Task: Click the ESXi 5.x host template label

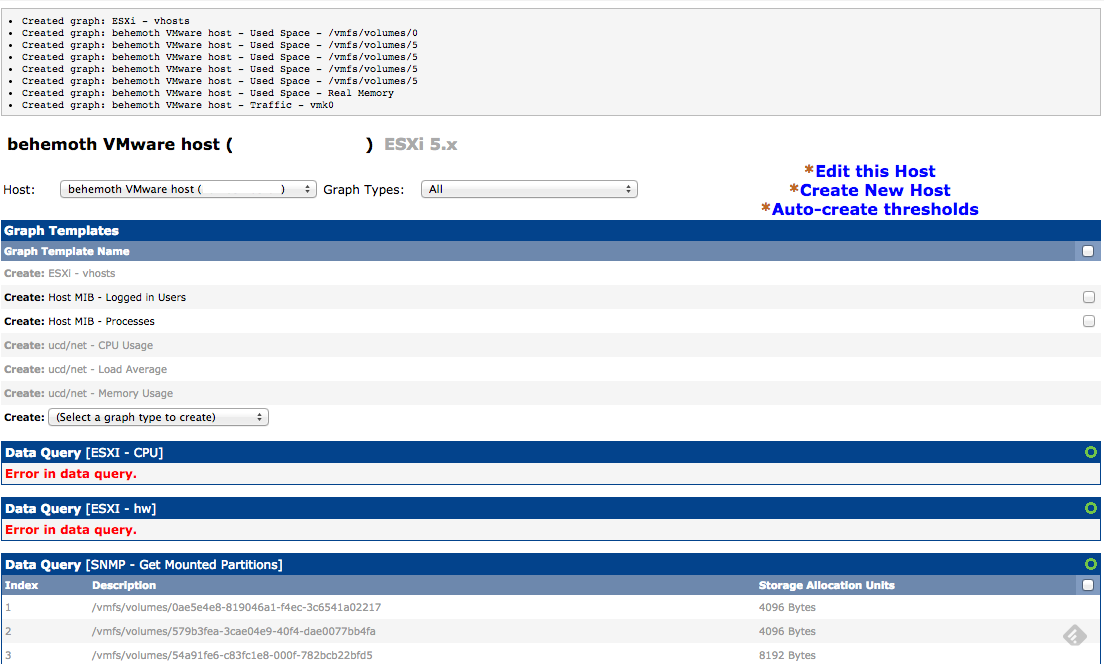Action: (x=420, y=144)
